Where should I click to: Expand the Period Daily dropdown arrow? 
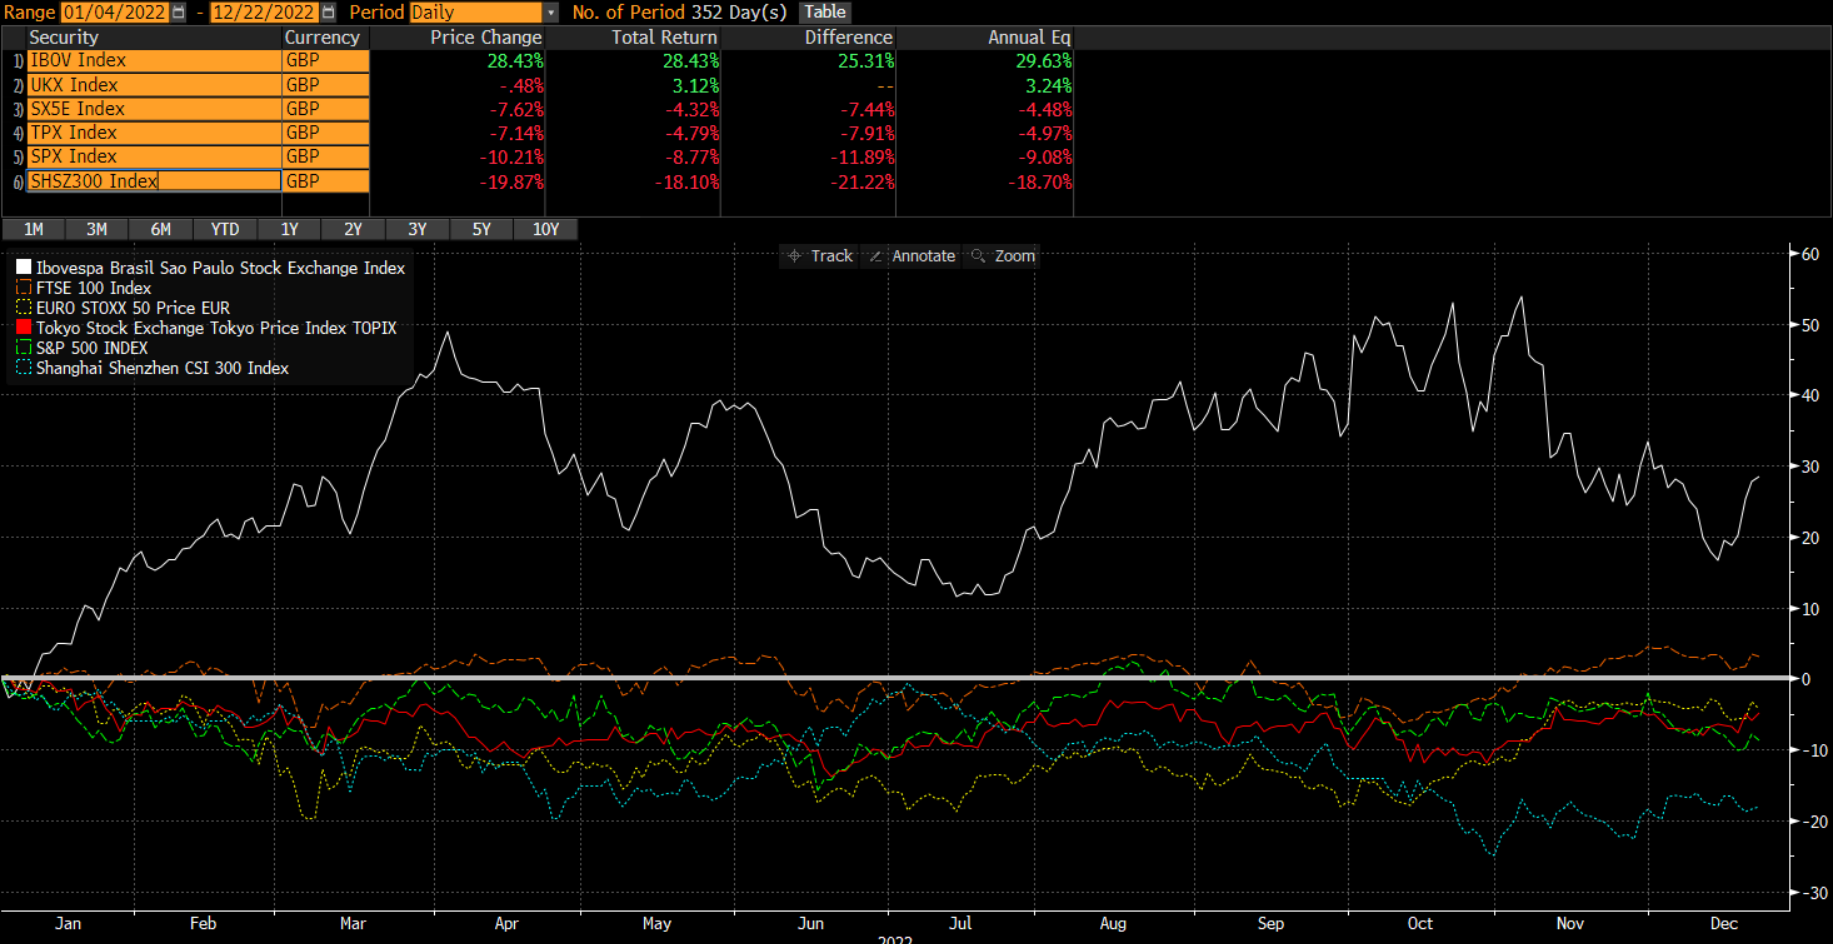pyautogui.click(x=550, y=12)
